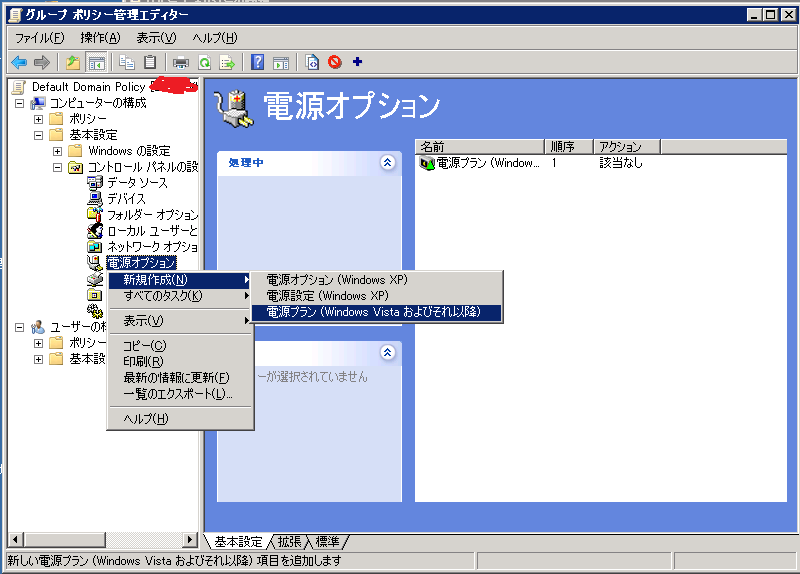Click the blue plus add icon
Image resolution: width=800 pixels, height=574 pixels.
358,62
